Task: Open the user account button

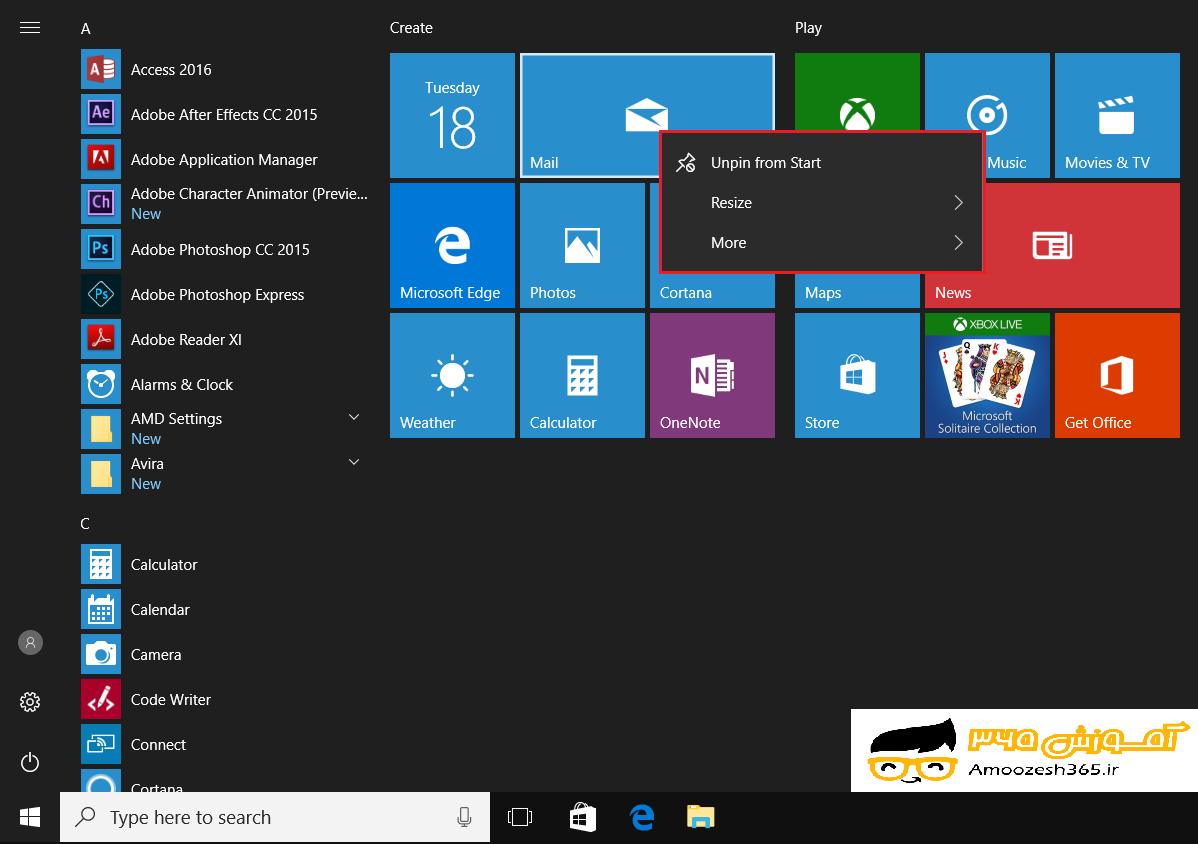Action: (x=31, y=642)
